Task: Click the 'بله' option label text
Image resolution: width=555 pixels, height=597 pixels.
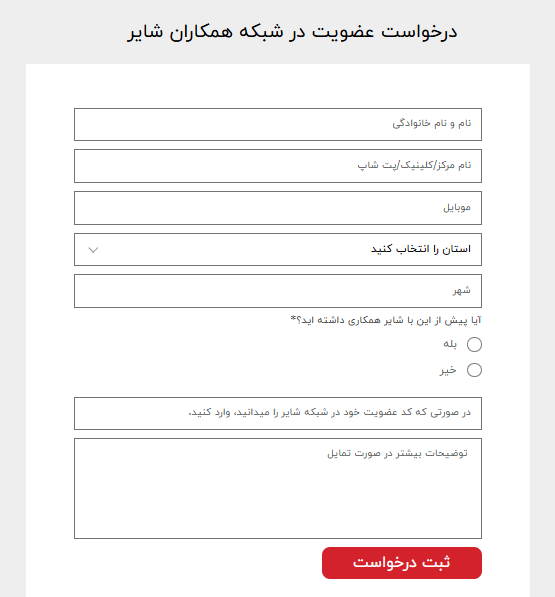Action: [450, 344]
